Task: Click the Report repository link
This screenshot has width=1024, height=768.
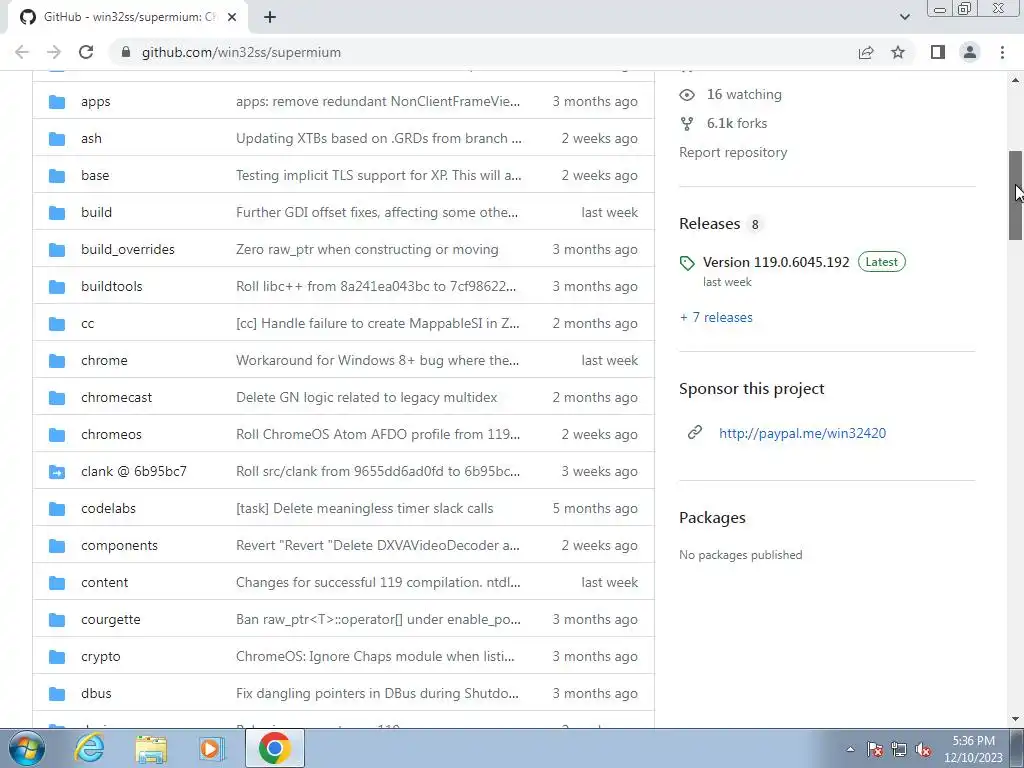Action: click(x=733, y=152)
